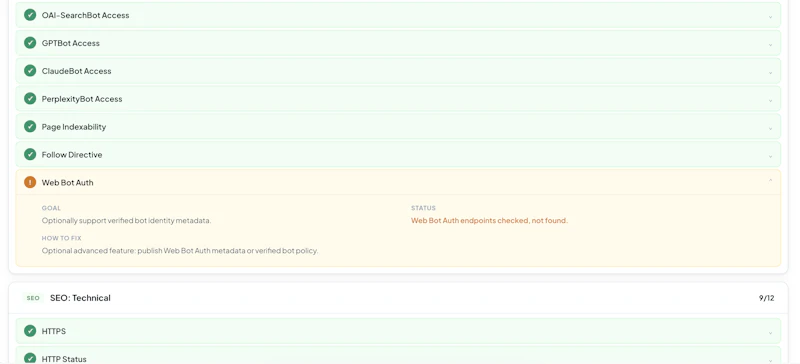Click the SEO: Technical section heading
The image size is (800, 364).
pyautogui.click(x=80, y=298)
